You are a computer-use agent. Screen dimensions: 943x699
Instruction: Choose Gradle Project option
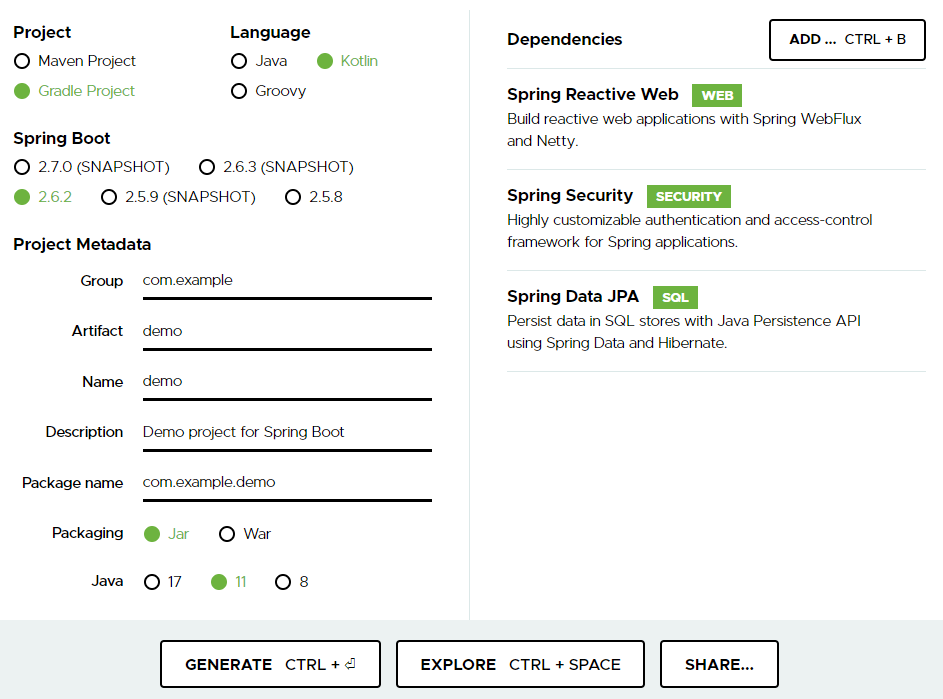[x=22, y=91]
